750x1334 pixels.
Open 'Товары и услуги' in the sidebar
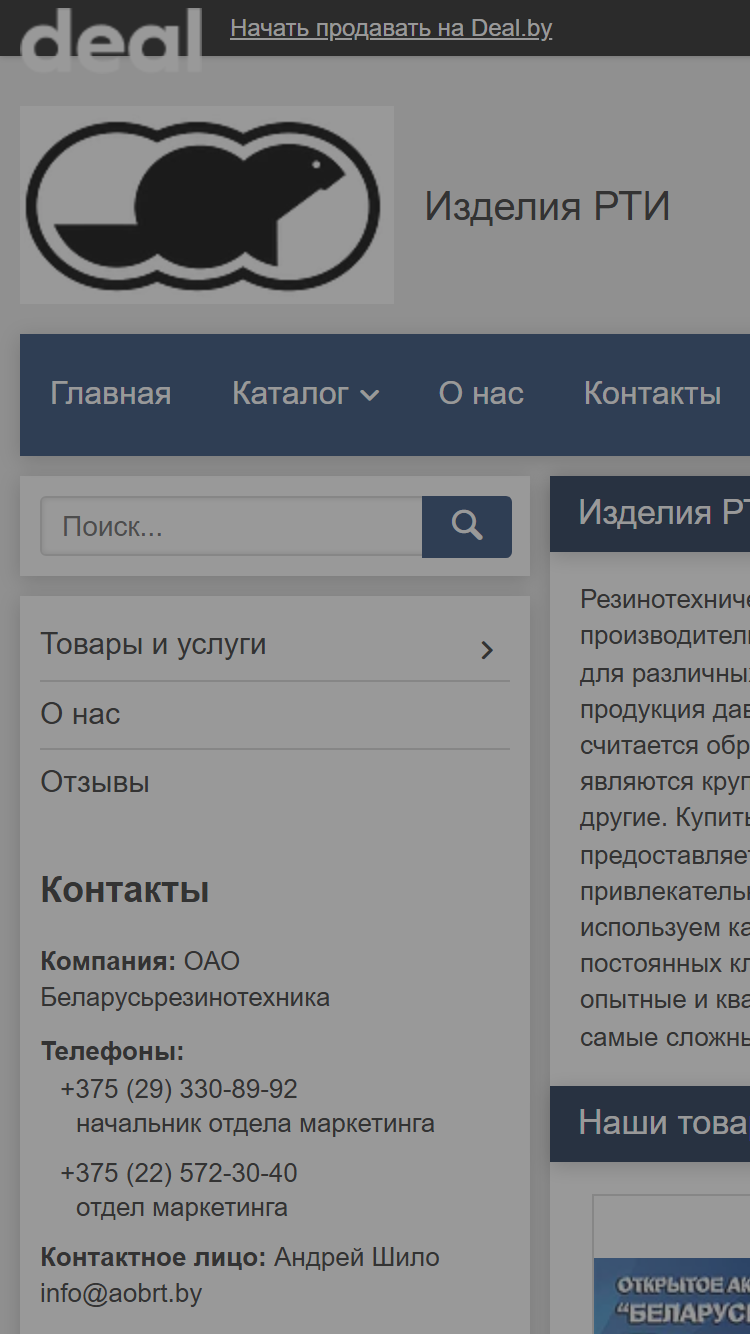[x=153, y=644]
